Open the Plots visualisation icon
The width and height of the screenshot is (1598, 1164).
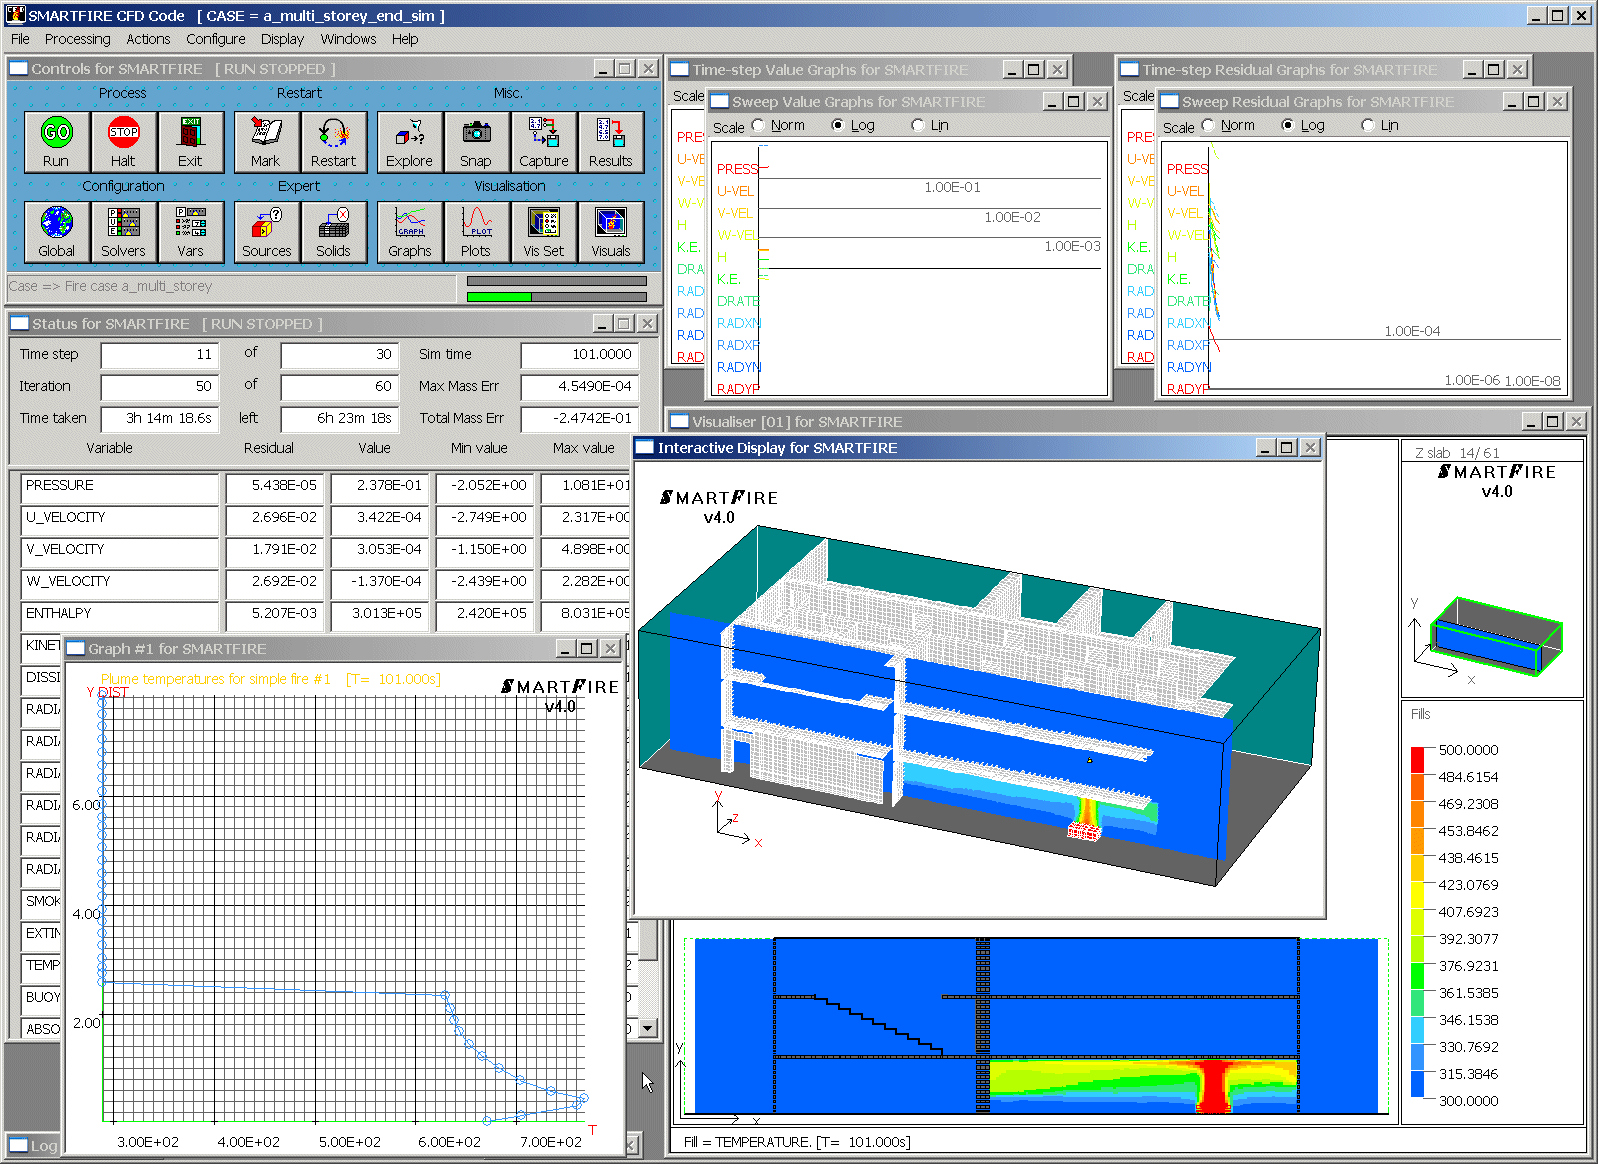pos(476,232)
